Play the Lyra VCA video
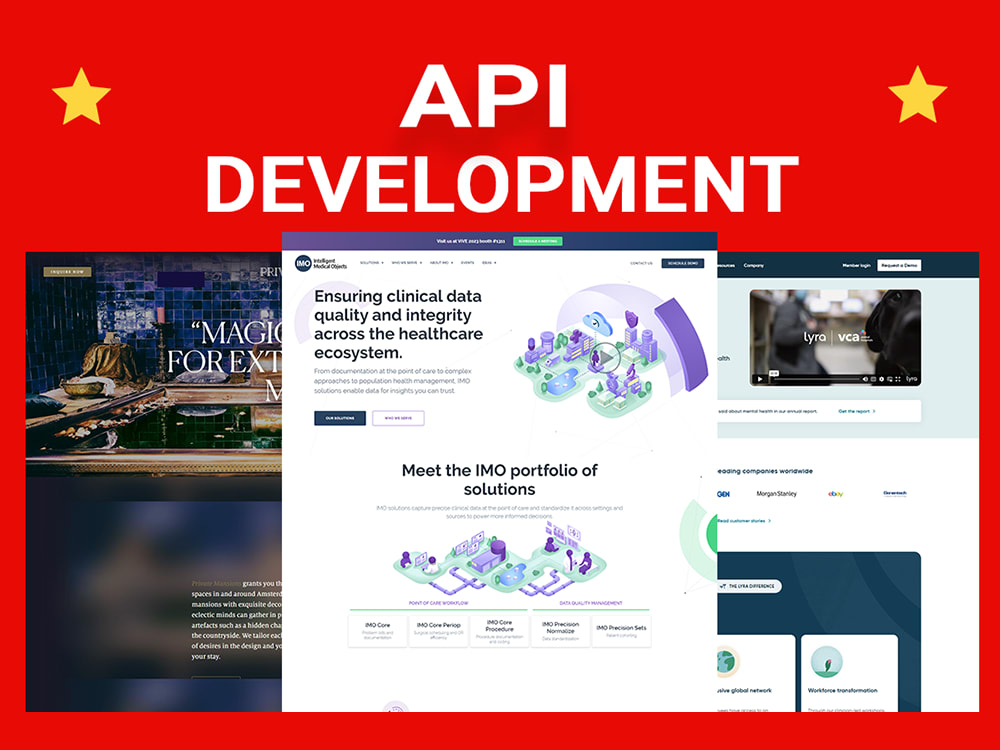Image resolution: width=1000 pixels, height=750 pixels. 761,378
